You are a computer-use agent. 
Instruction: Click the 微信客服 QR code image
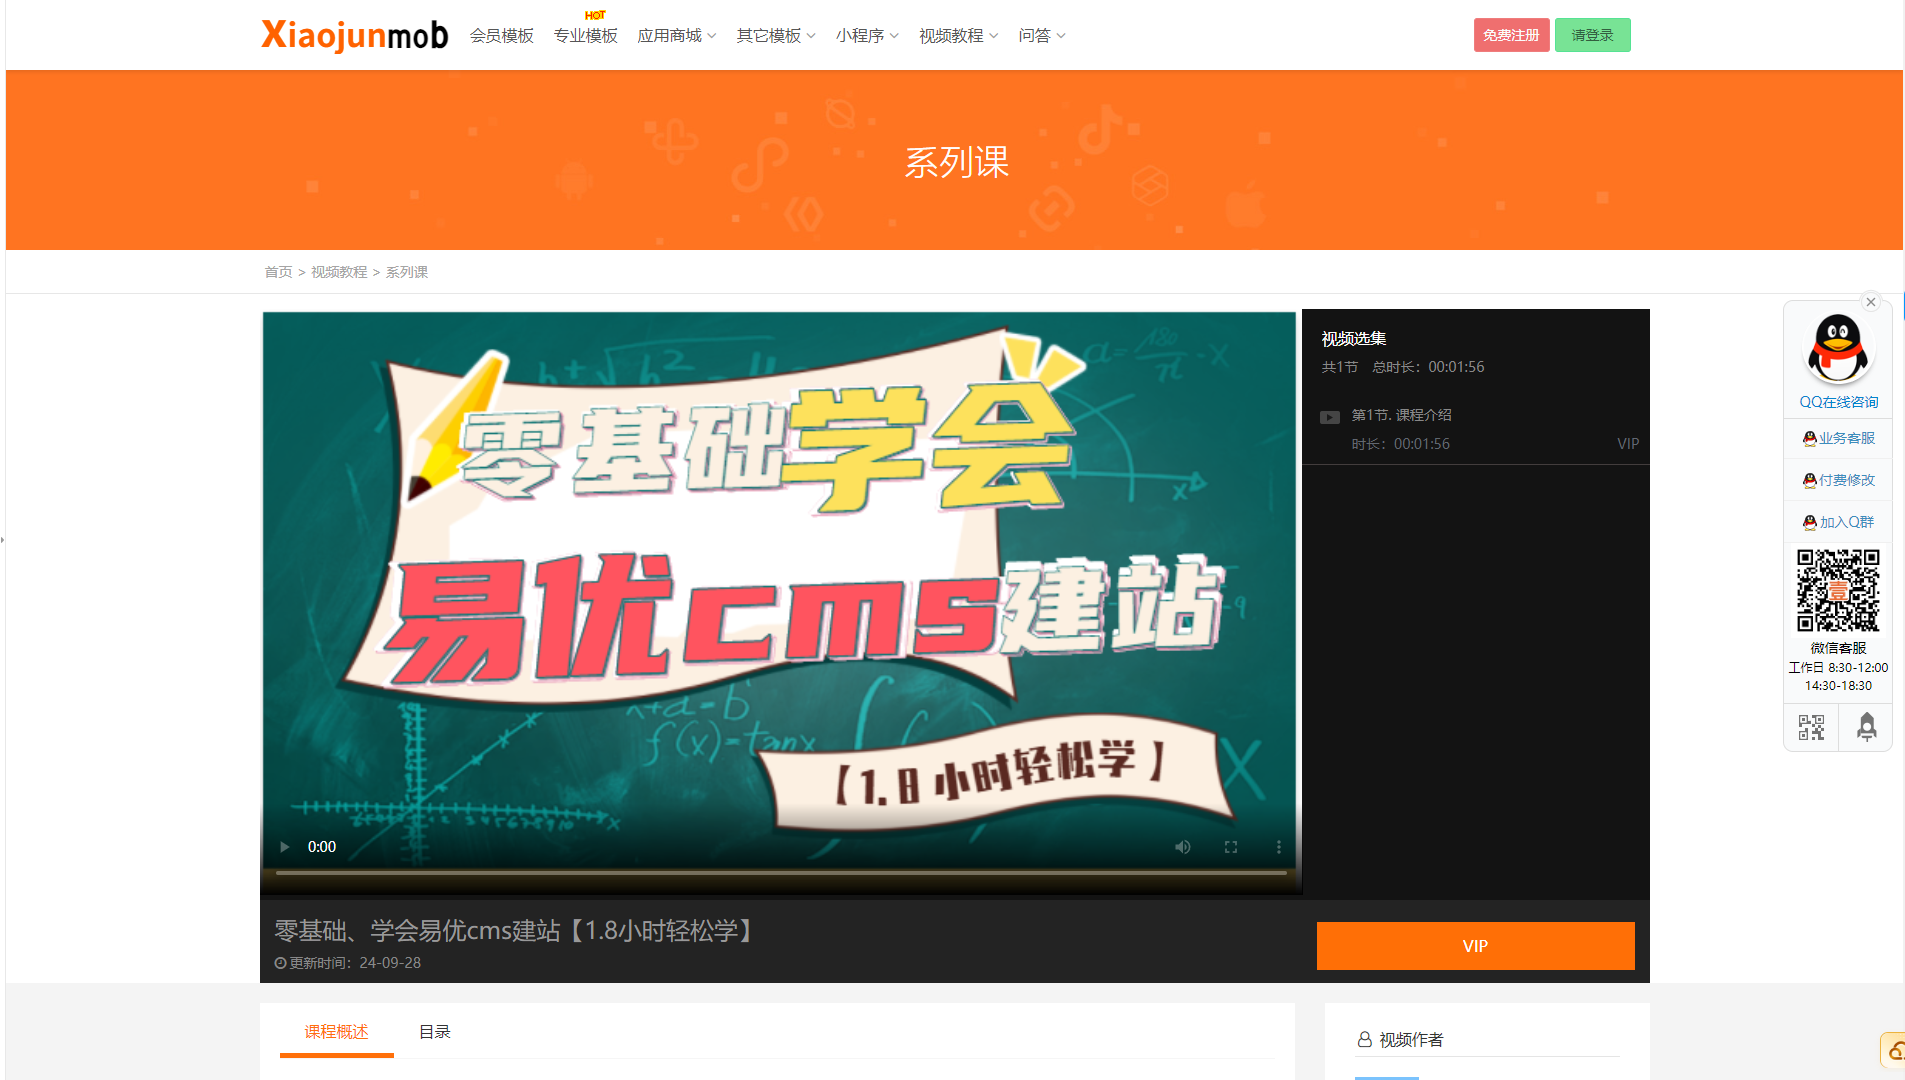tap(1838, 590)
